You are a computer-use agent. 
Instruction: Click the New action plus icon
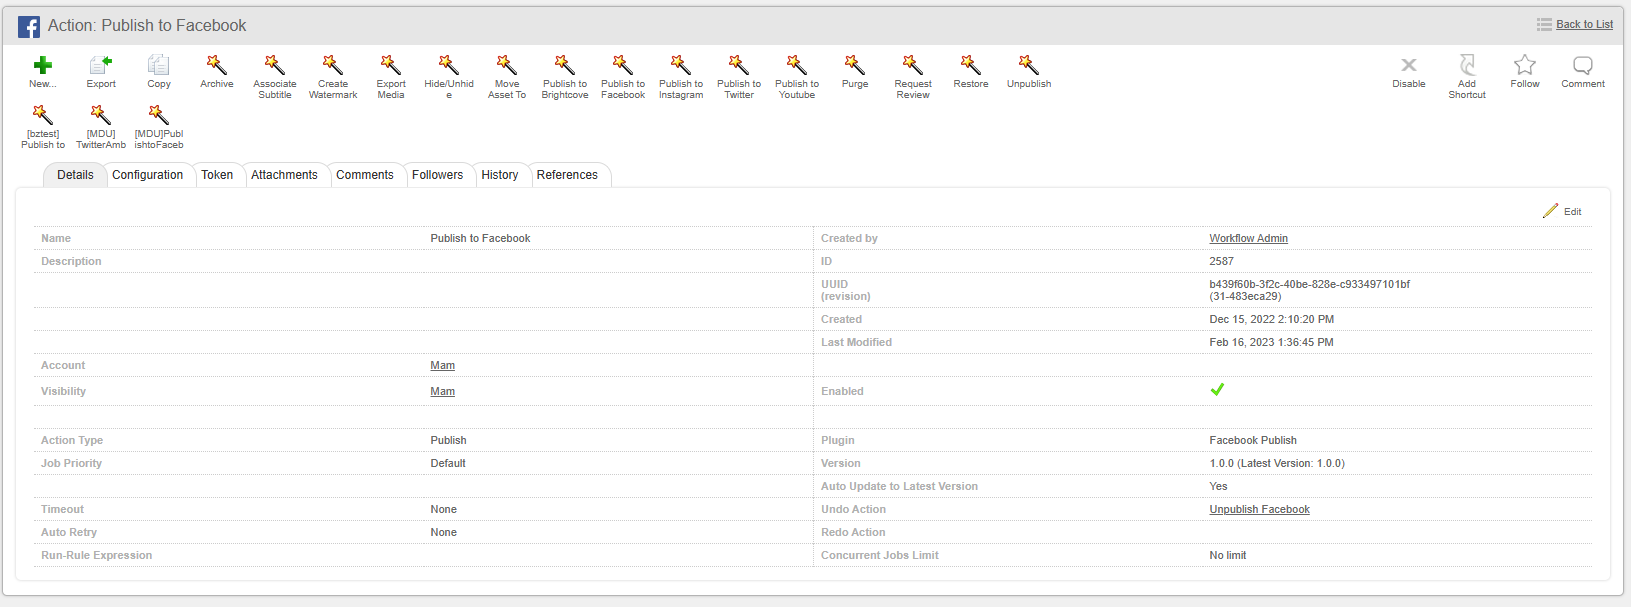tap(43, 65)
